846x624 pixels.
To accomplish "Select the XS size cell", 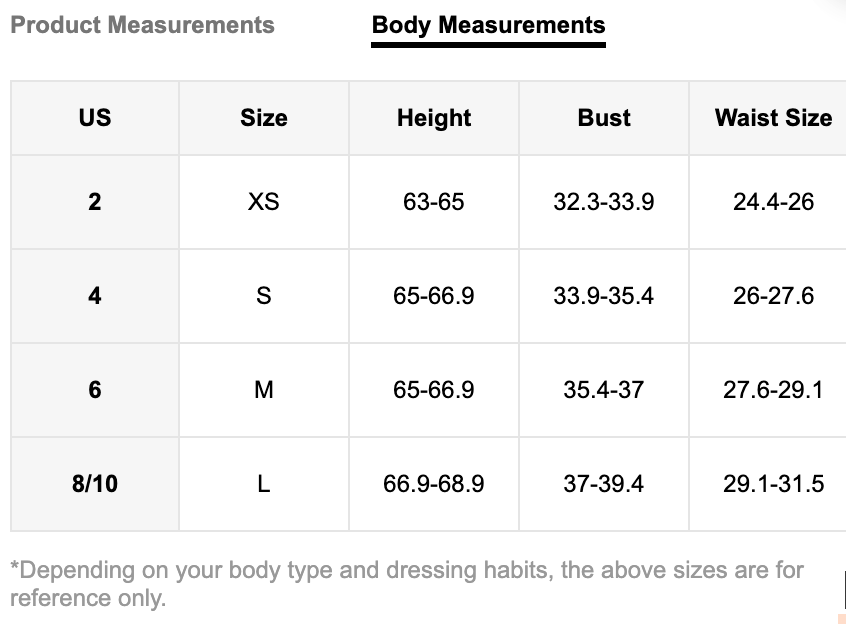I will click(x=264, y=202).
